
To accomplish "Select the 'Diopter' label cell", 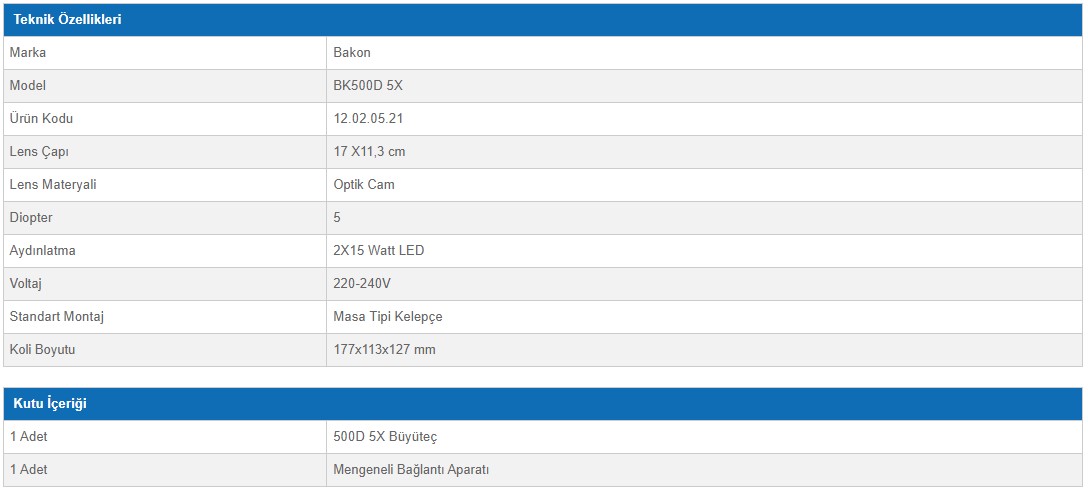I will click(x=165, y=218).
